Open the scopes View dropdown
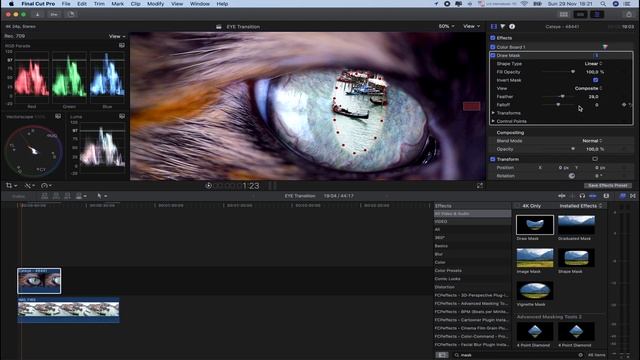Screen dimensions: 640x360 [x=117, y=36]
